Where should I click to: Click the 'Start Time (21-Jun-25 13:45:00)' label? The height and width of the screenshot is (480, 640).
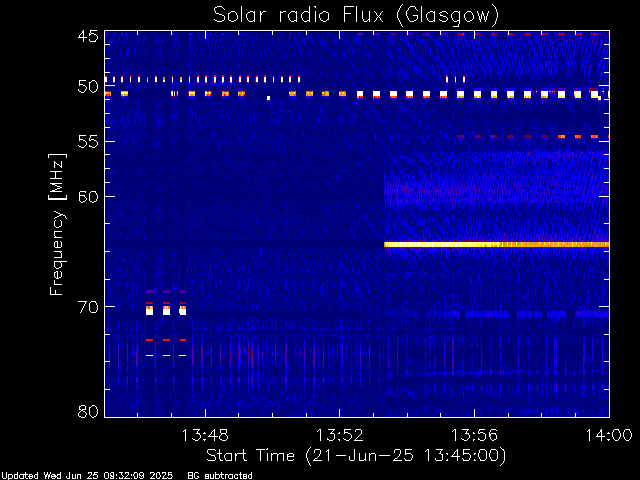tap(356, 456)
